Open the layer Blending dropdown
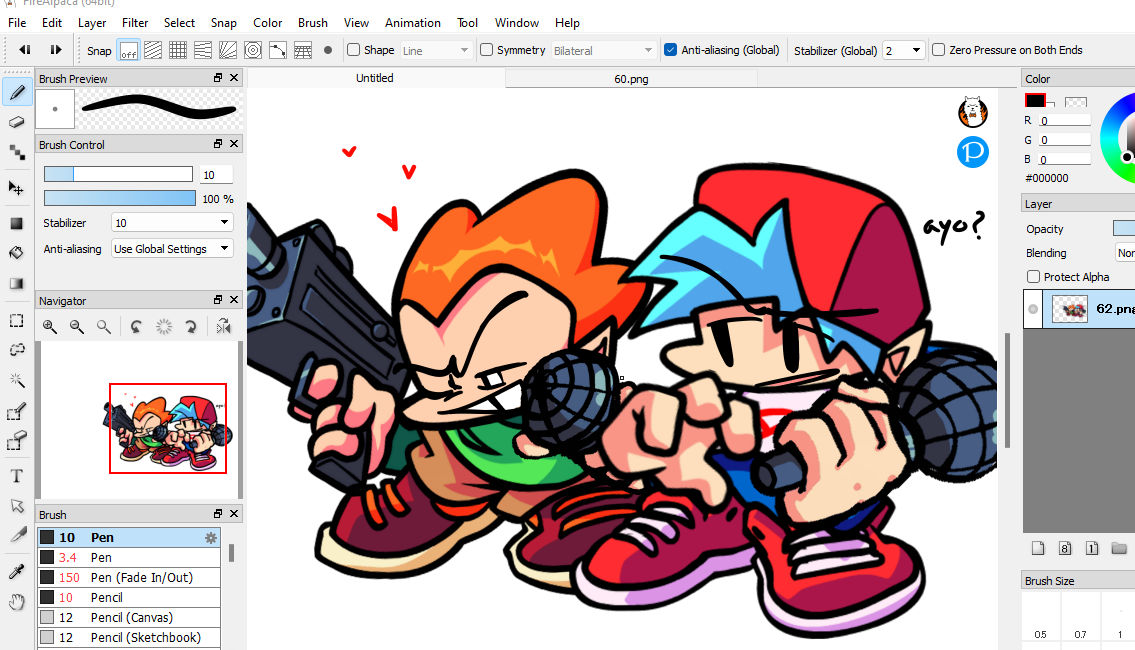This screenshot has height=650, width=1135. pyautogui.click(x=1124, y=253)
